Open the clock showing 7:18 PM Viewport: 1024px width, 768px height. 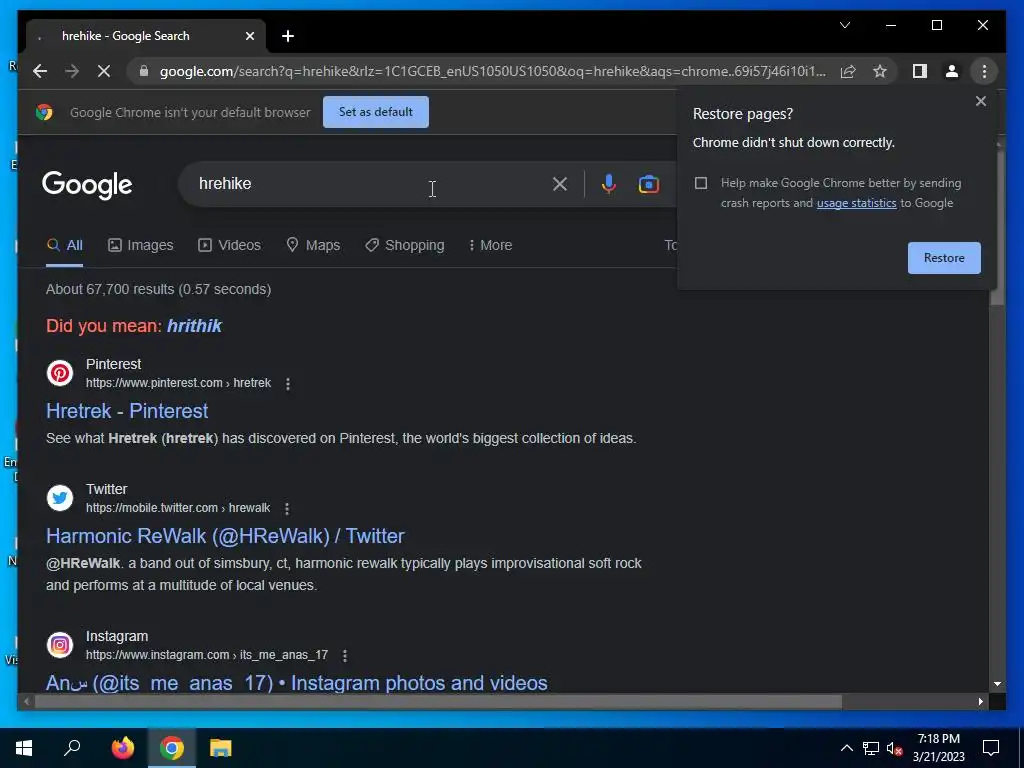tap(938, 748)
